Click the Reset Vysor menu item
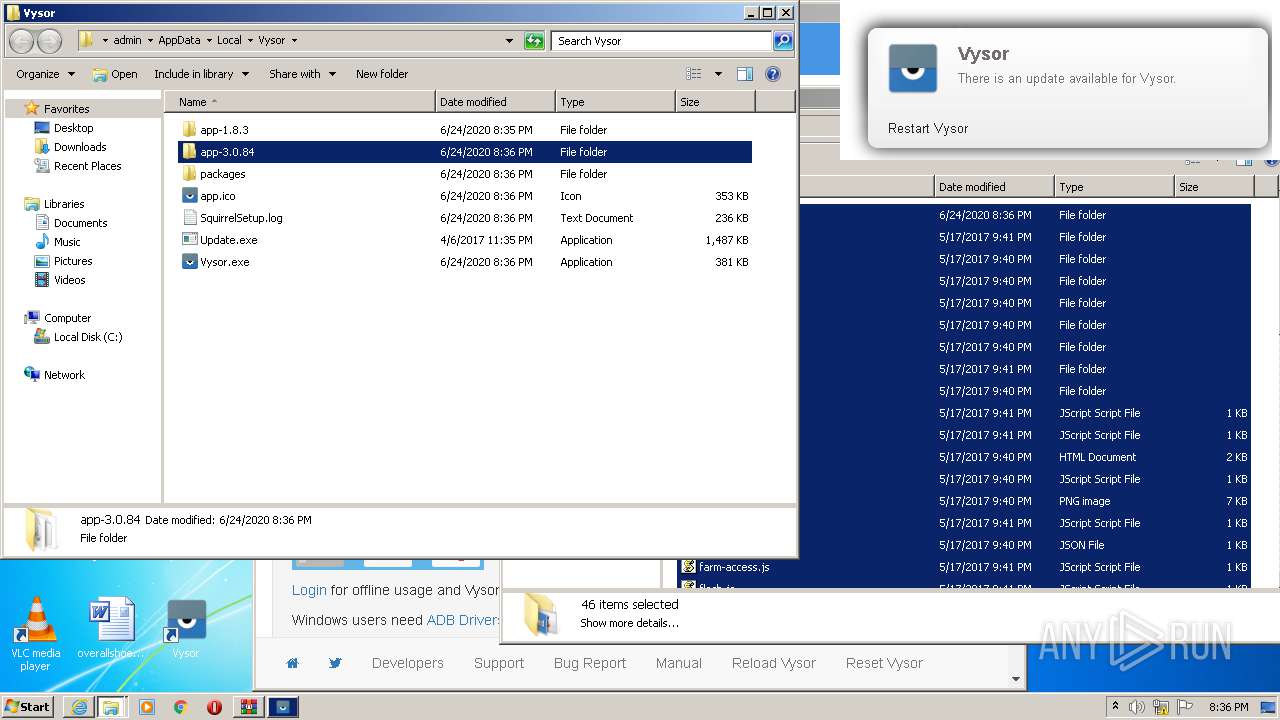This screenshot has height=720, width=1280. [885, 663]
